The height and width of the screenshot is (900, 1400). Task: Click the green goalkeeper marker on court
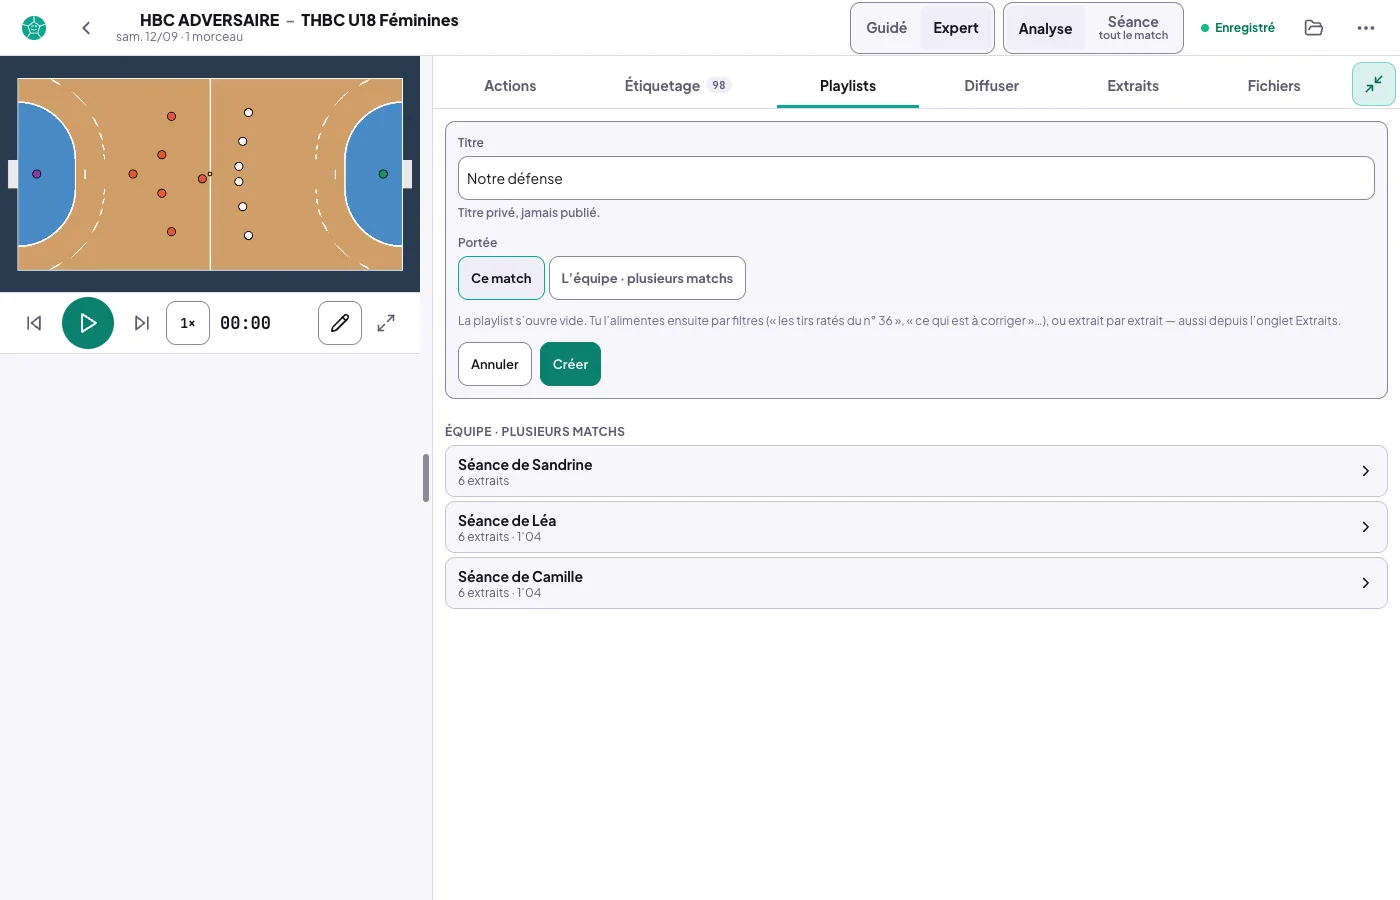(x=383, y=174)
